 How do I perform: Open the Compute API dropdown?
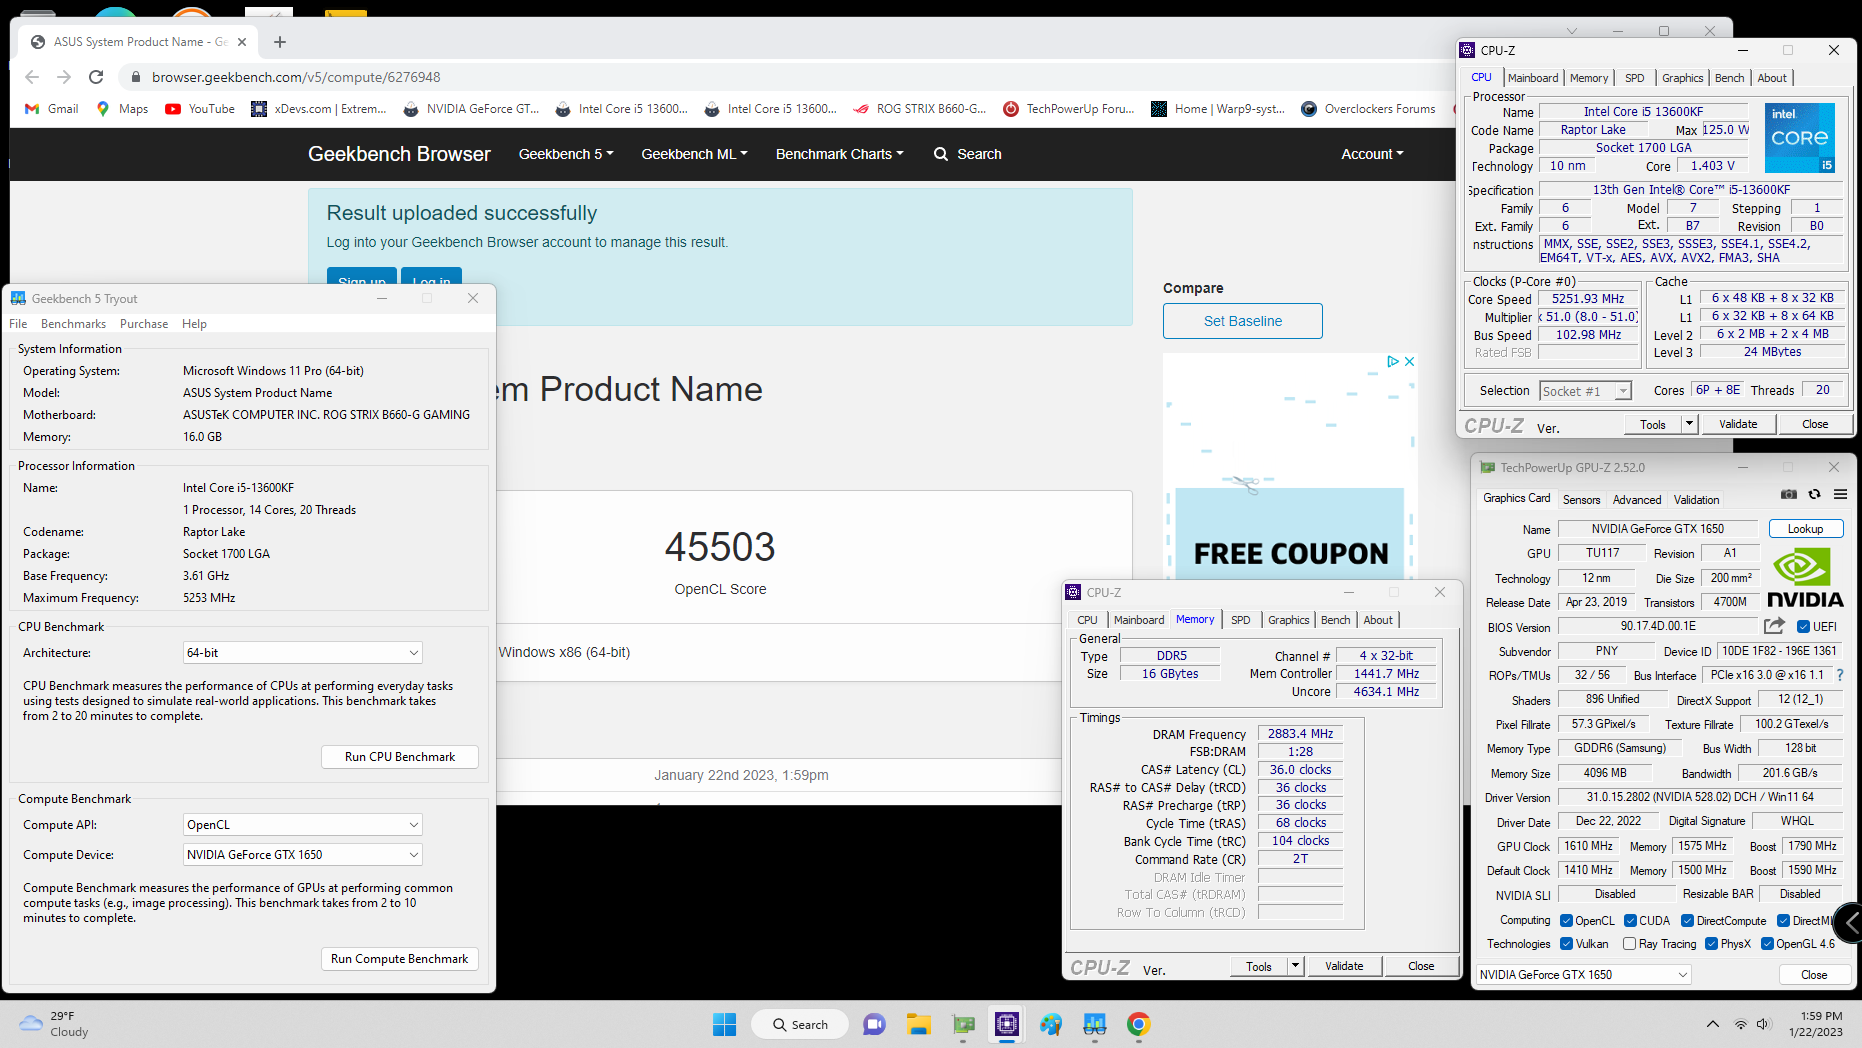302,825
